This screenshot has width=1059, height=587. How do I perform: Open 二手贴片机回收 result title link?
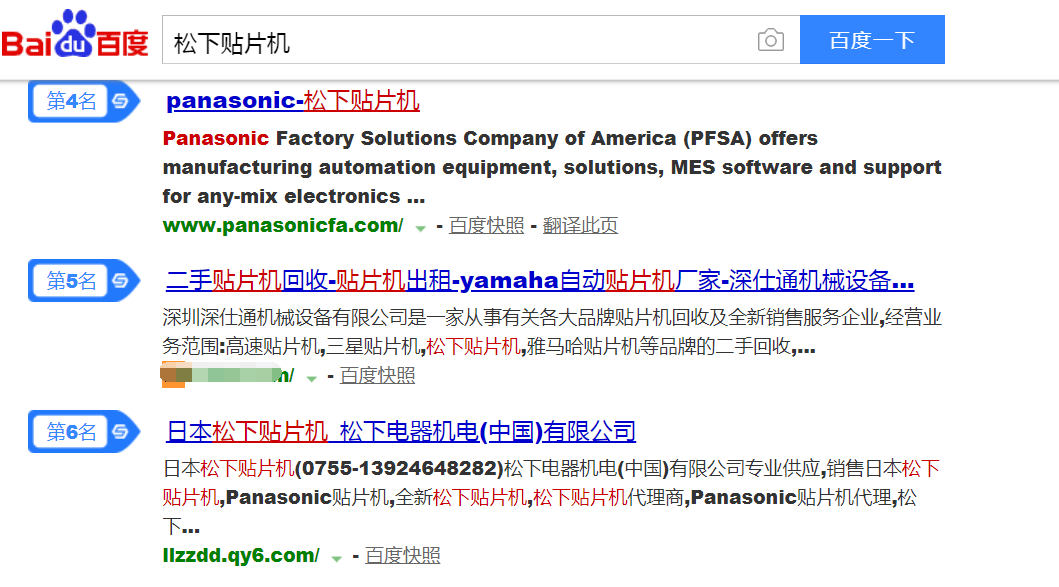click(x=540, y=280)
